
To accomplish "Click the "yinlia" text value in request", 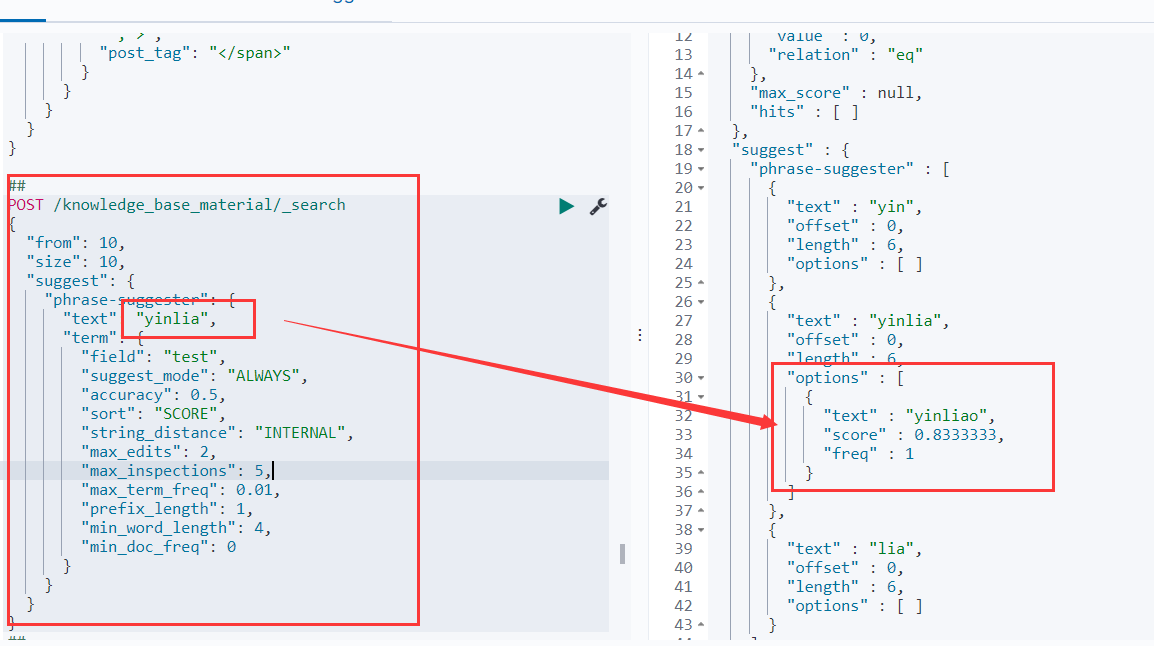I will (175, 319).
